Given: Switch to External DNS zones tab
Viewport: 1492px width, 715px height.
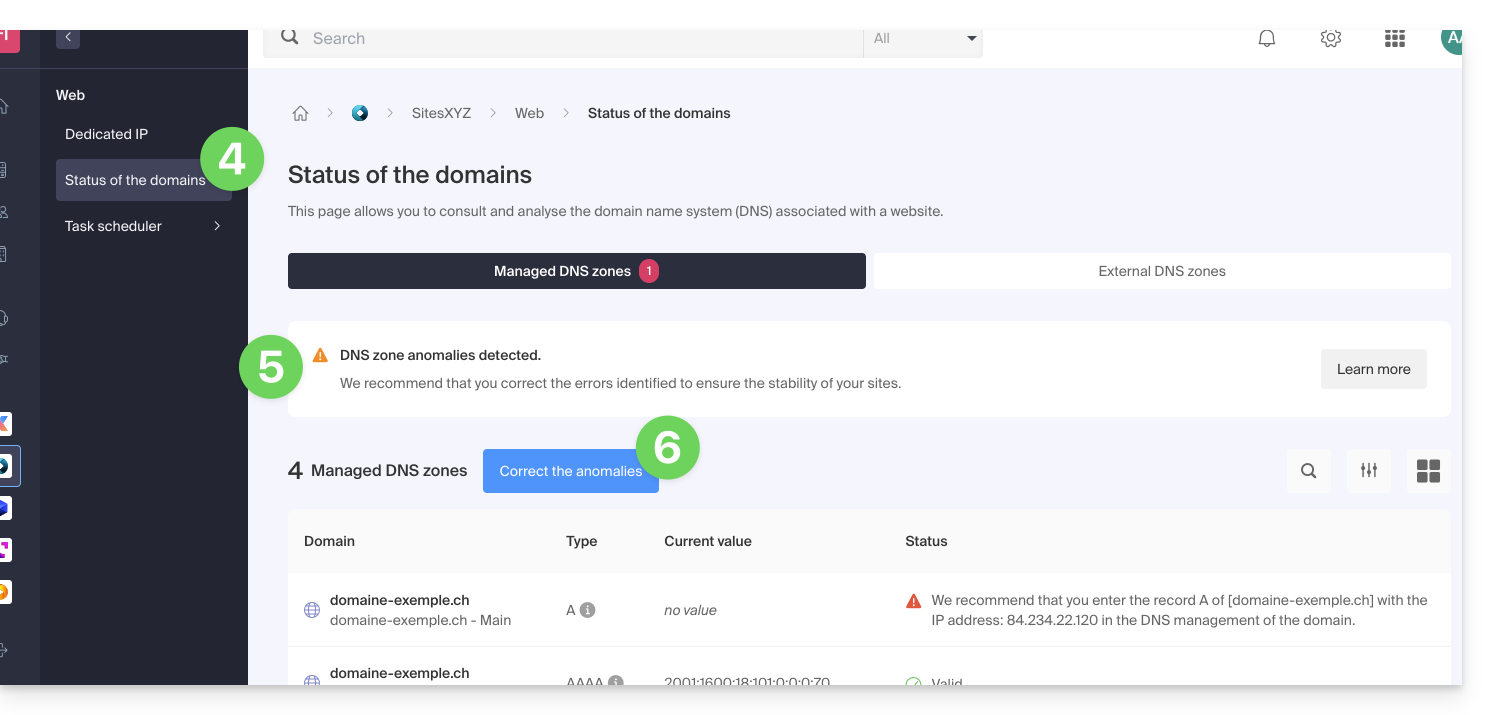Looking at the screenshot, I should pos(1161,271).
